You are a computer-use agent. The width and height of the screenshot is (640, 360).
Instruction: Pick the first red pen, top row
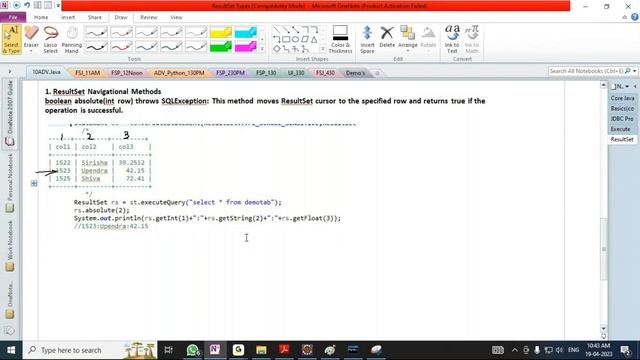point(122,32)
